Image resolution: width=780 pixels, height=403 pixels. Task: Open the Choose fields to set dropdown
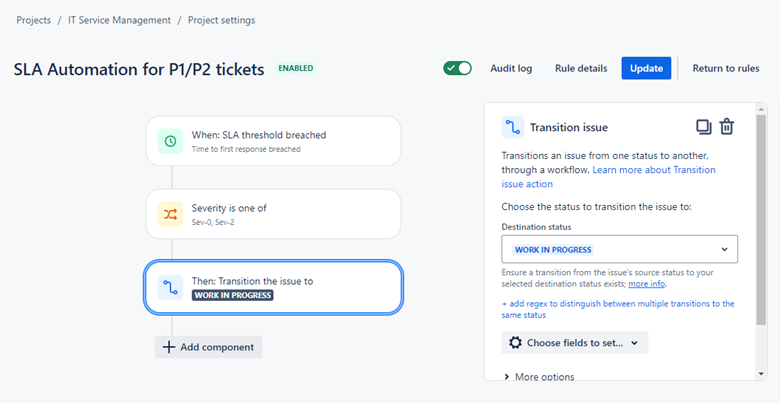pos(574,343)
